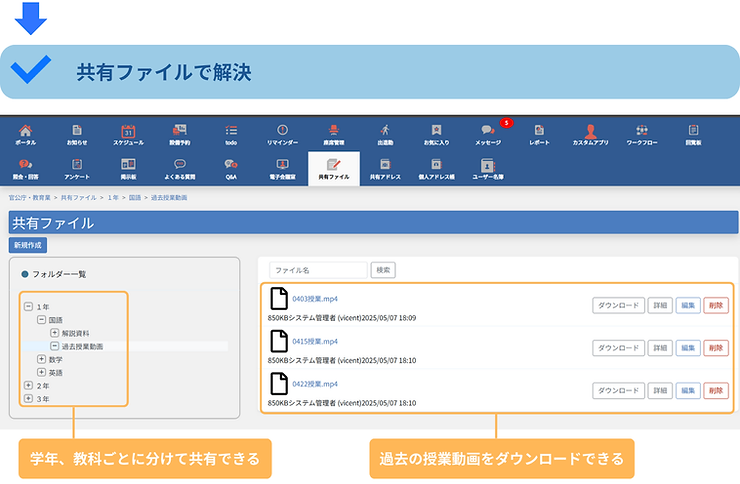Delete the 0422授業.mp4 file
Screen dimensions: 740x484
[716, 390]
